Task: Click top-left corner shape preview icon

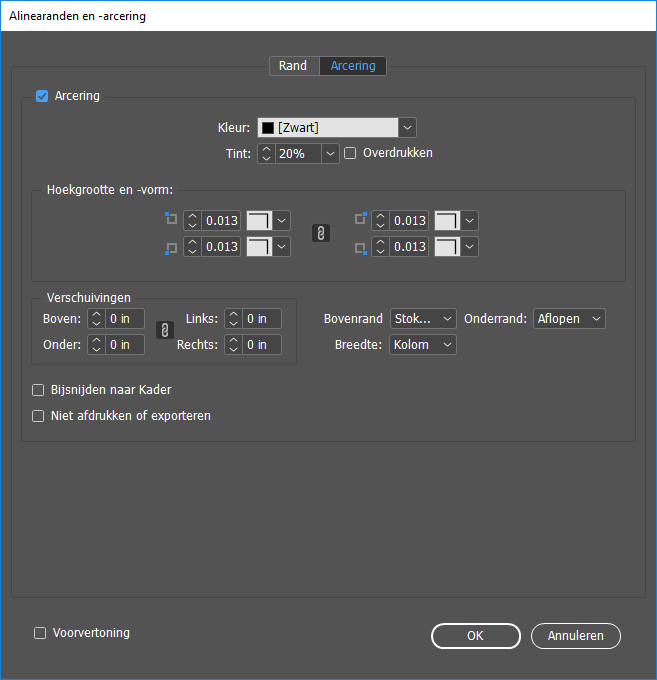Action: [x=259, y=220]
